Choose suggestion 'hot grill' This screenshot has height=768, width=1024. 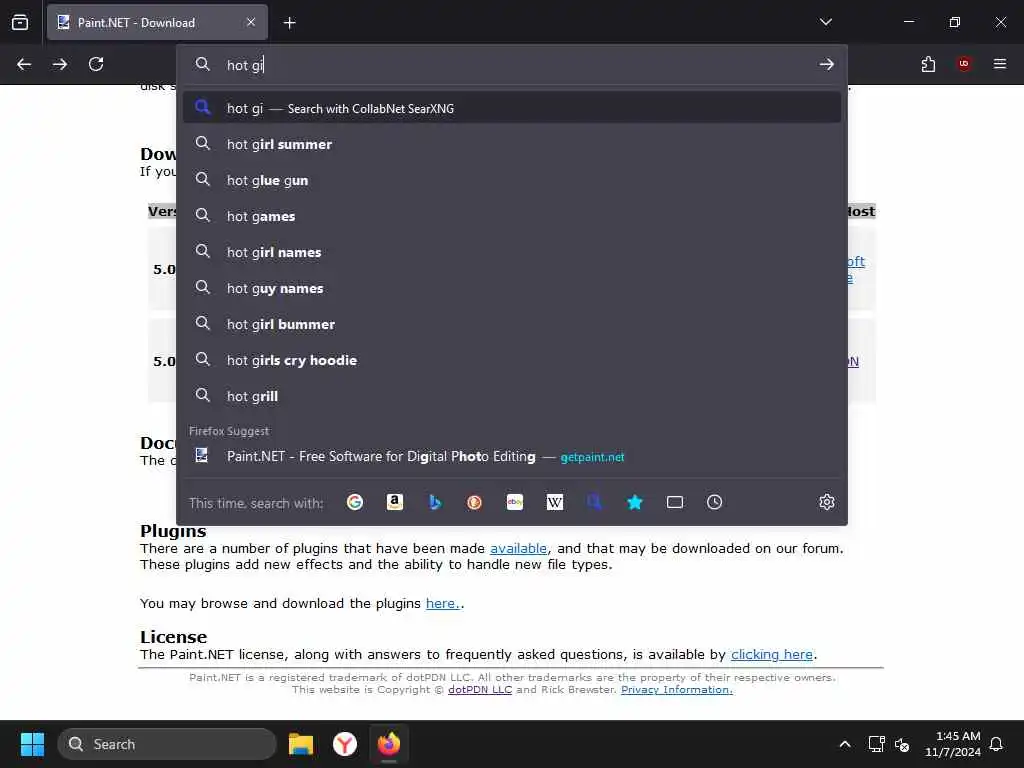coord(512,395)
